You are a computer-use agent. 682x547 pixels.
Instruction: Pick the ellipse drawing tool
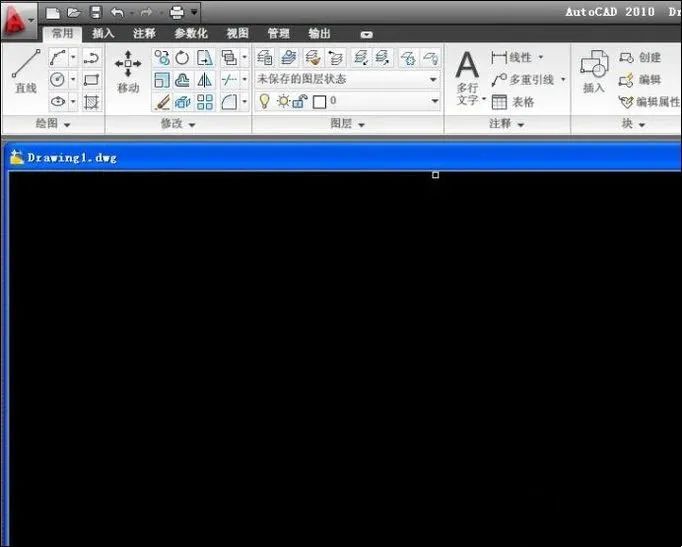[58, 102]
